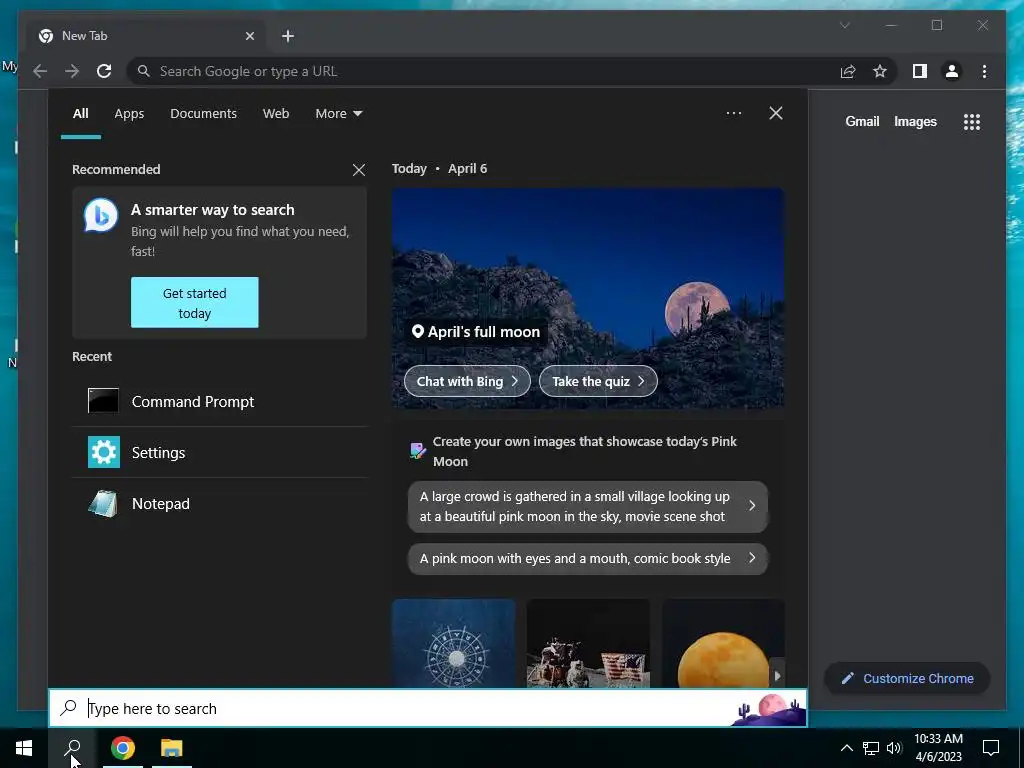Screen dimensions: 1024x768
Task: Switch to the Documents search tab
Action: pyautogui.click(x=203, y=114)
